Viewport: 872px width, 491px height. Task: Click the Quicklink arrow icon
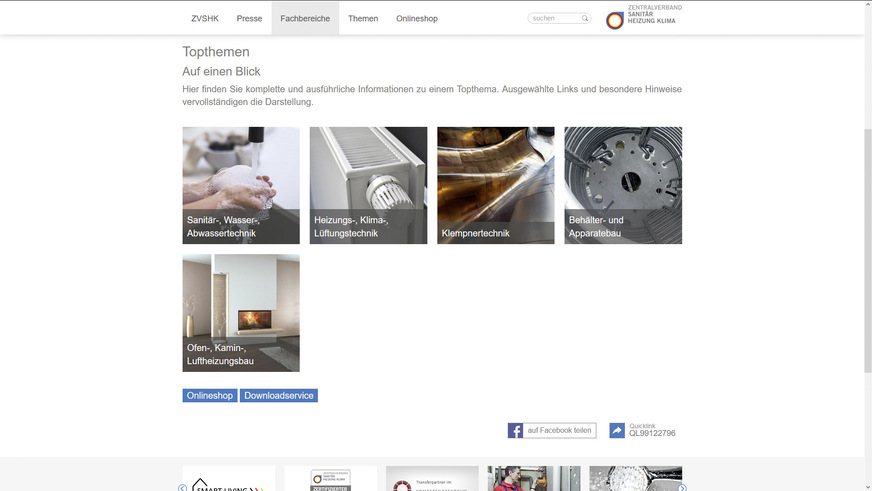click(617, 431)
